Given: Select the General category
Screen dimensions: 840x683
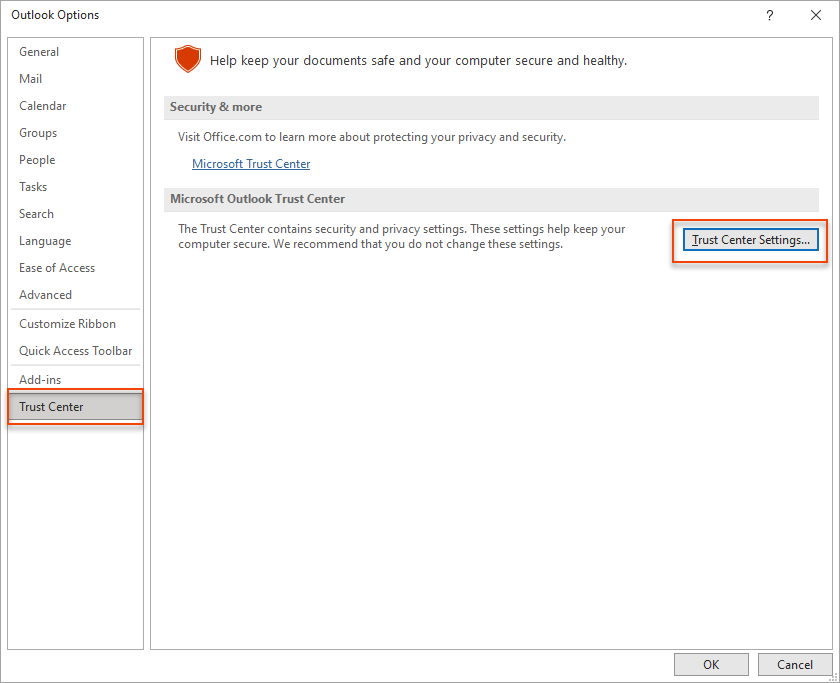Looking at the screenshot, I should point(39,52).
